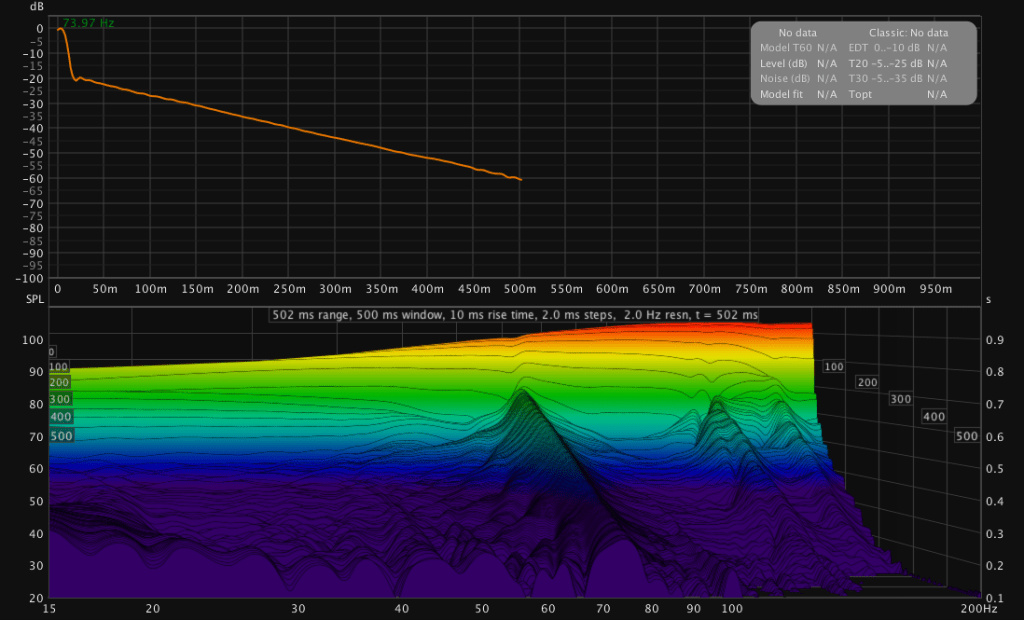Click the waterfall resonance peak near 95 Hz
The image size is (1024, 620).
pyautogui.click(x=716, y=401)
